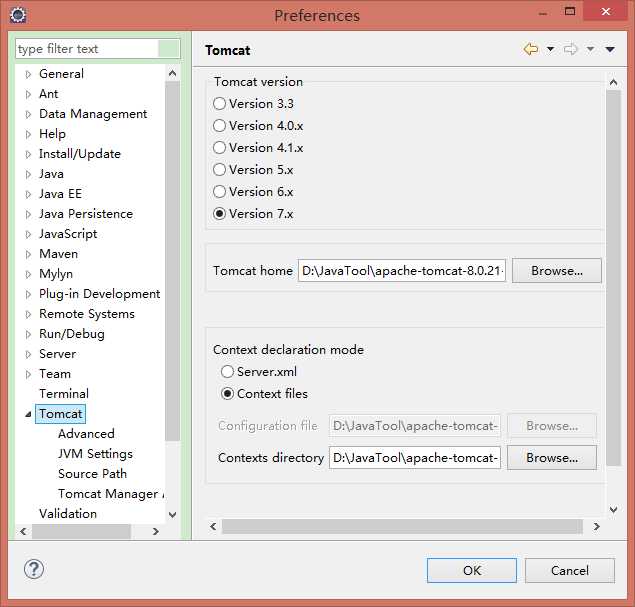The image size is (635, 607).
Task: Expand the Java EE node
Action: pyautogui.click(x=28, y=194)
